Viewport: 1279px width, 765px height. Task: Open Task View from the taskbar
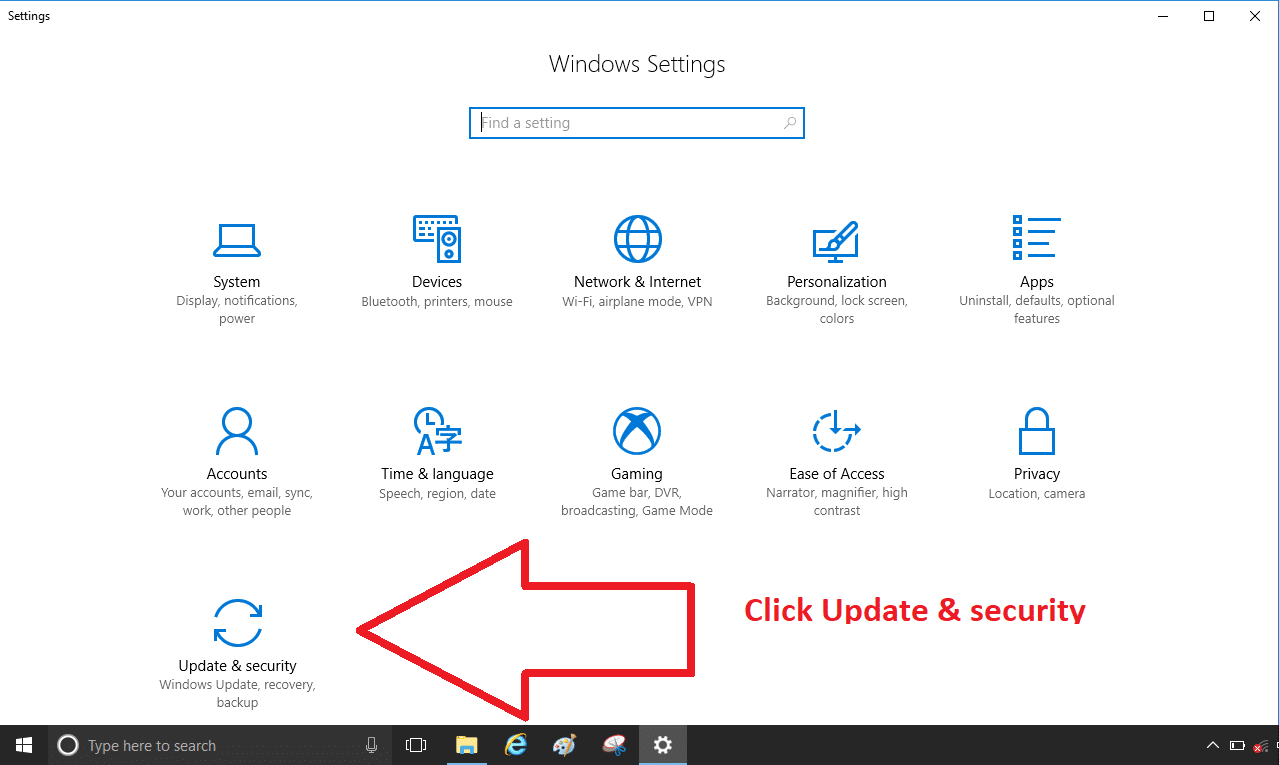(415, 745)
